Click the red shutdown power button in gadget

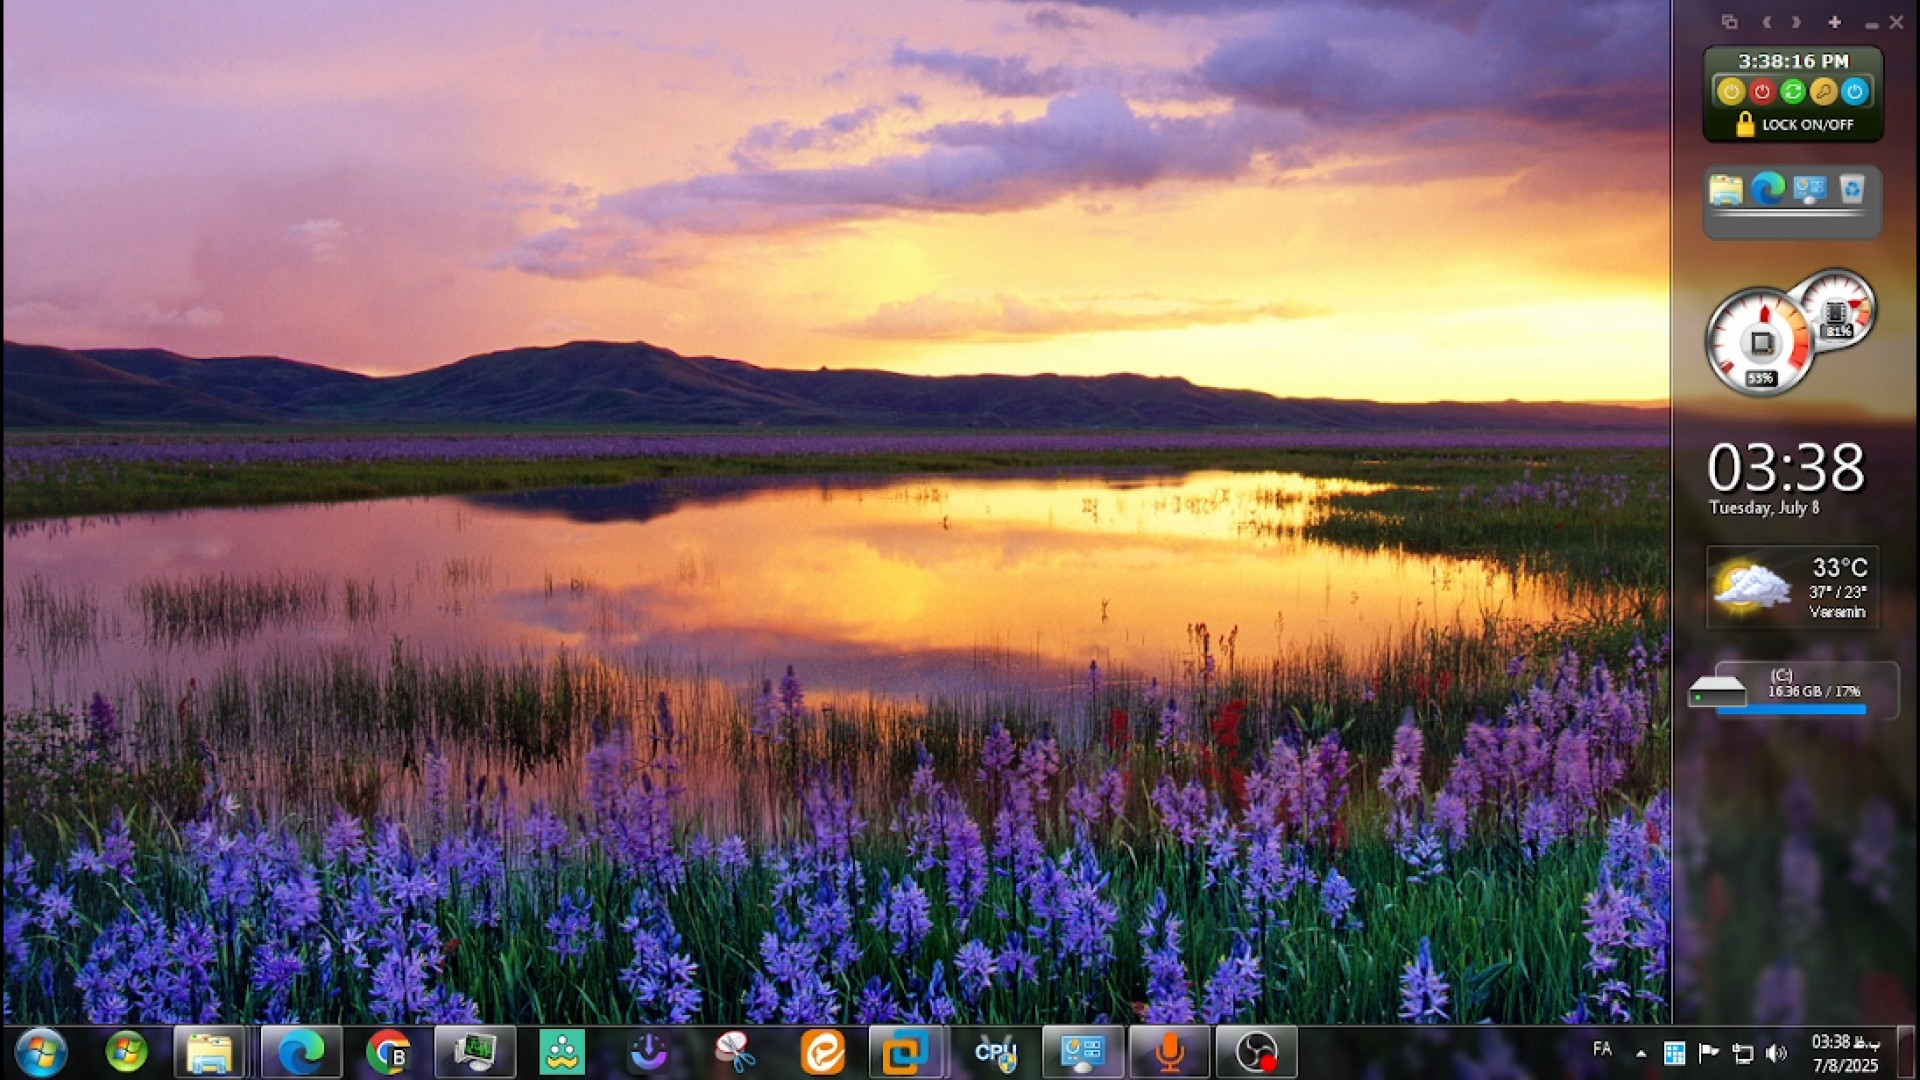pyautogui.click(x=1762, y=92)
